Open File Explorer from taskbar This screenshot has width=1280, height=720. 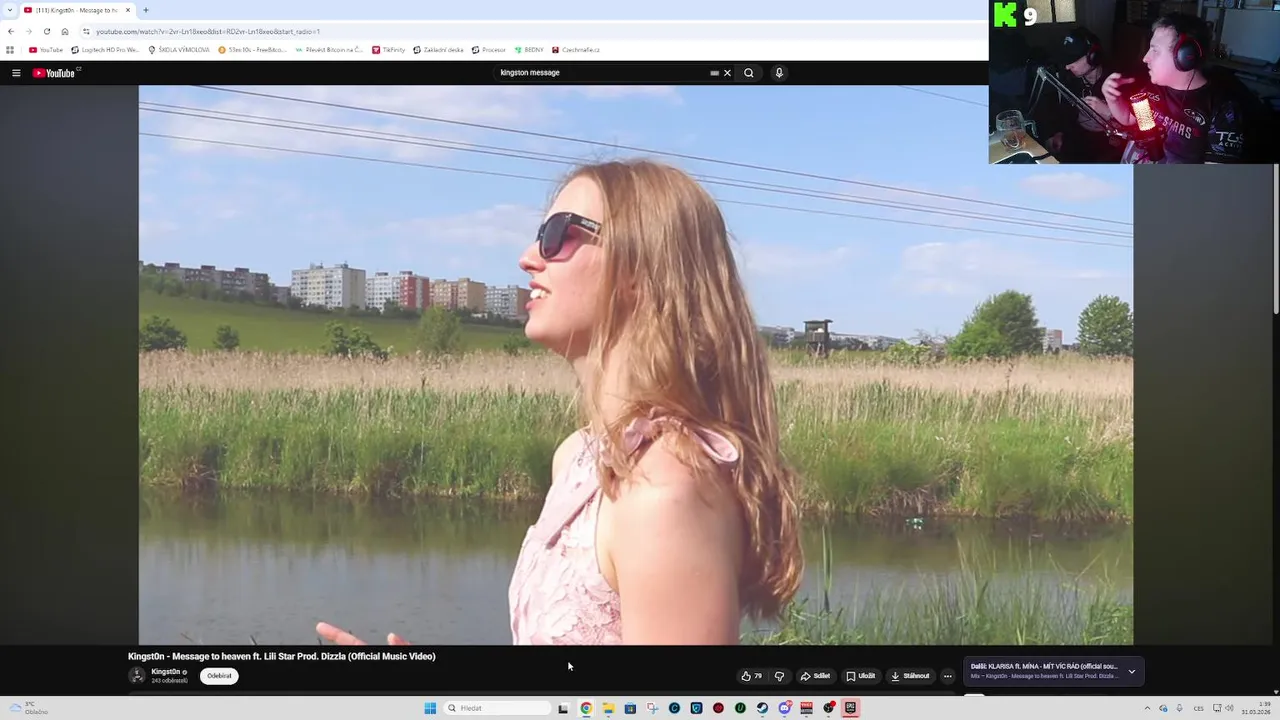coord(608,708)
